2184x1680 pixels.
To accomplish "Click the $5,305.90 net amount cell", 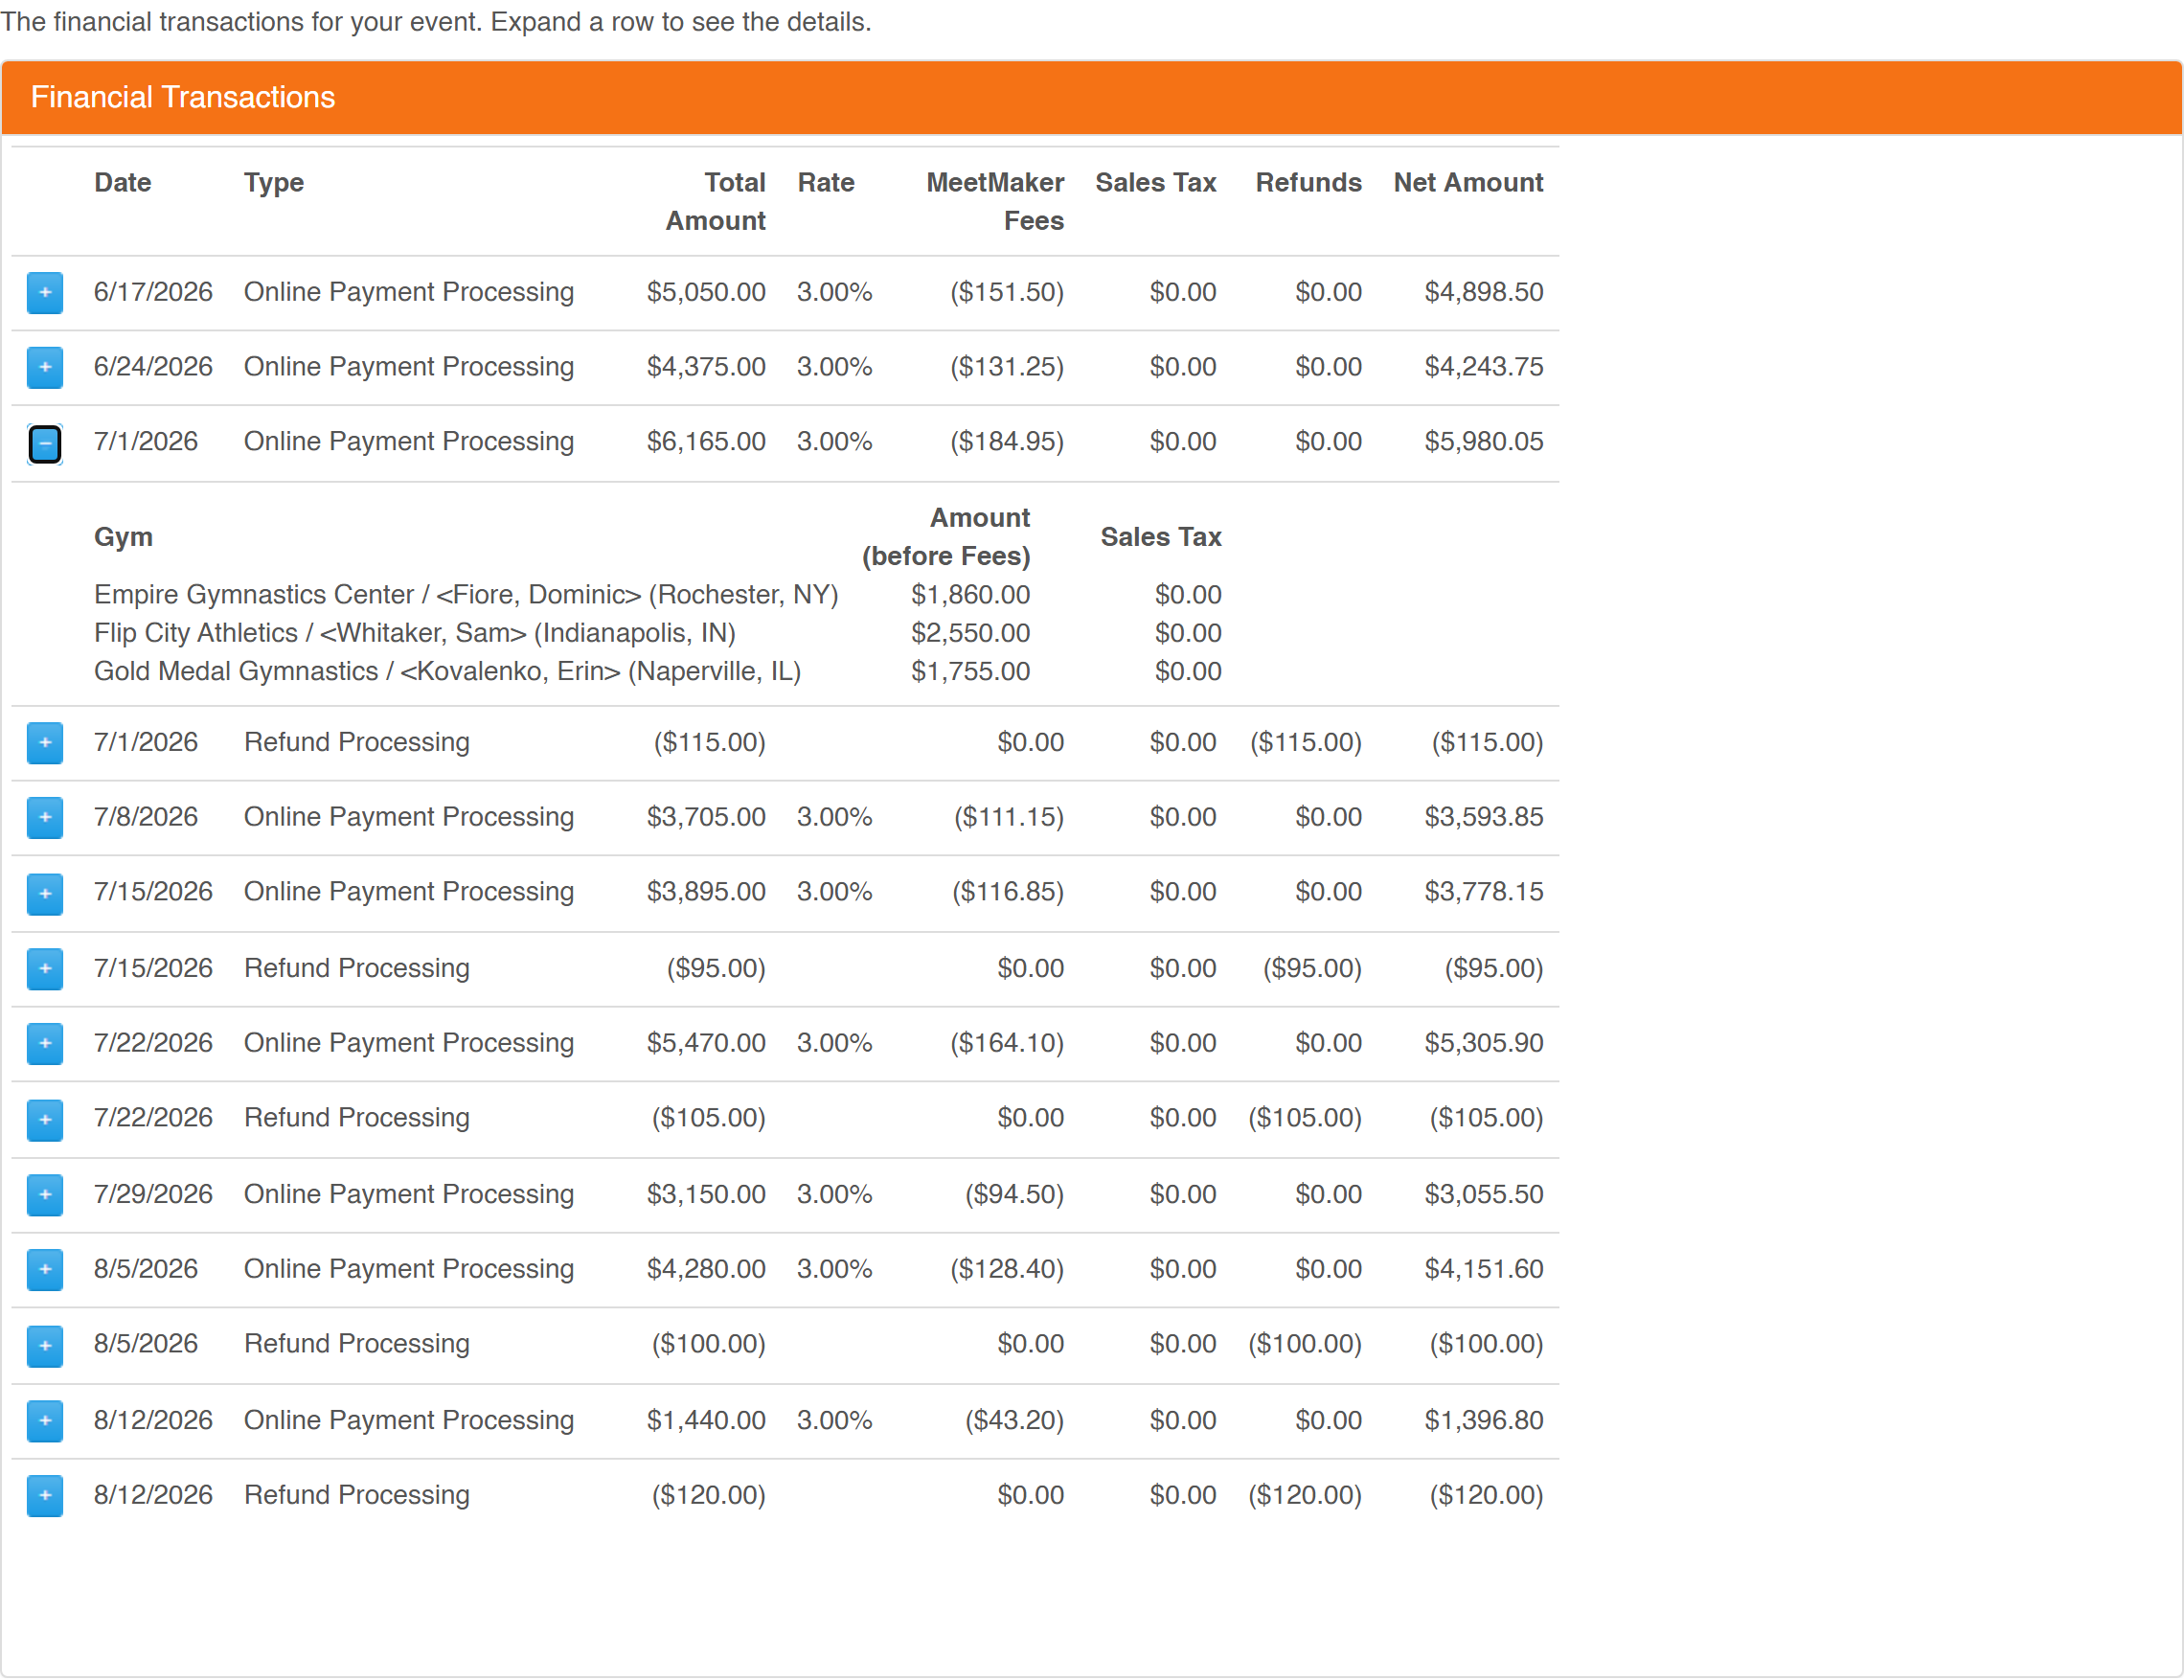I will pos(1484,1043).
